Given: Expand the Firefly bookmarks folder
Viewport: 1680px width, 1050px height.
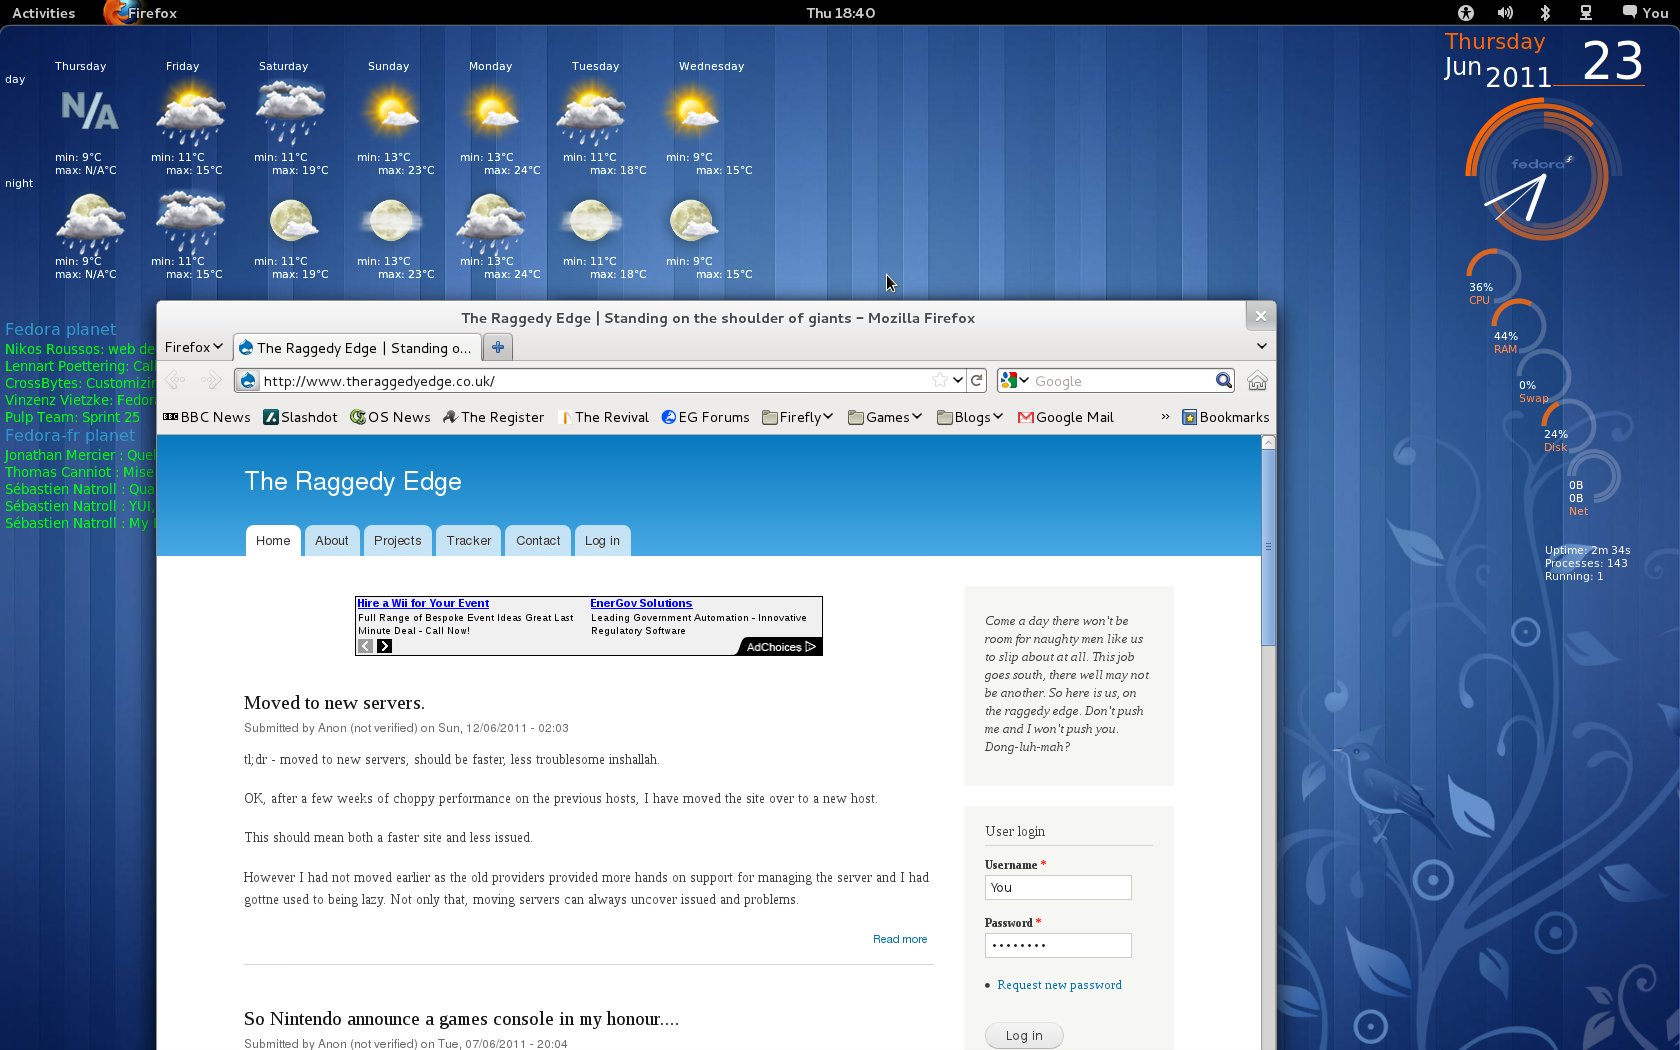Looking at the screenshot, I should click(x=797, y=417).
